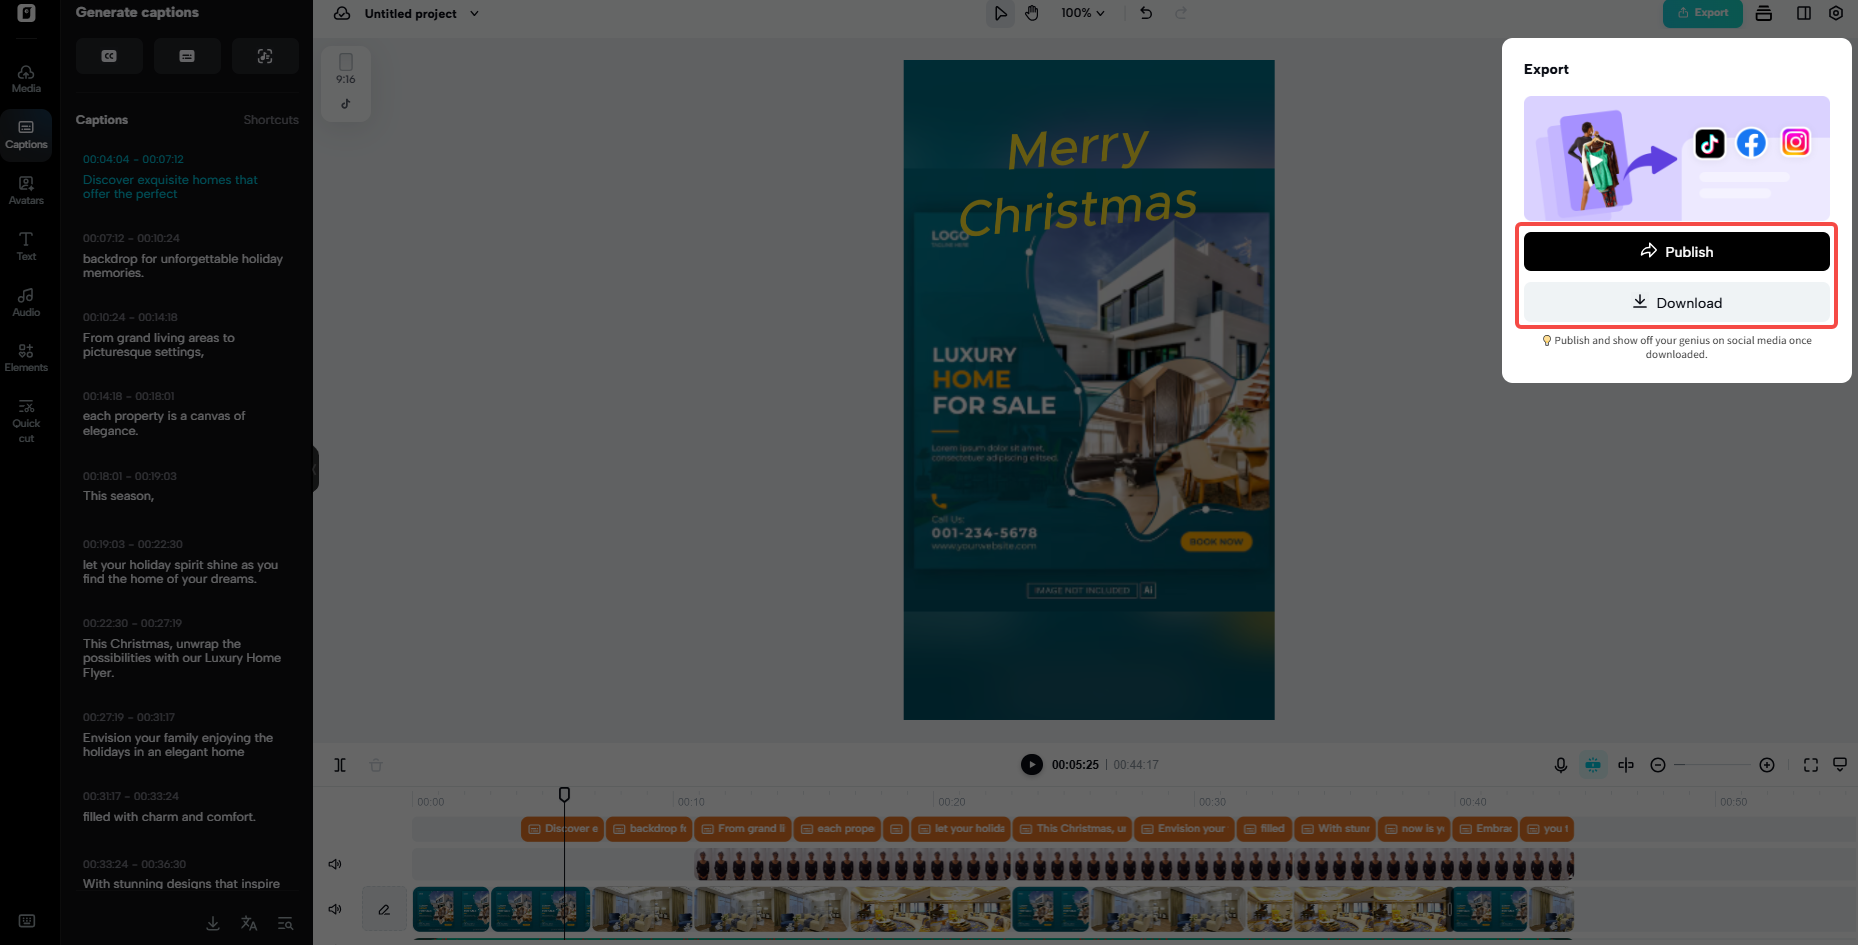This screenshot has width=1858, height=945.
Task: Toggle timeline auto-snapping
Action: click(1593, 765)
